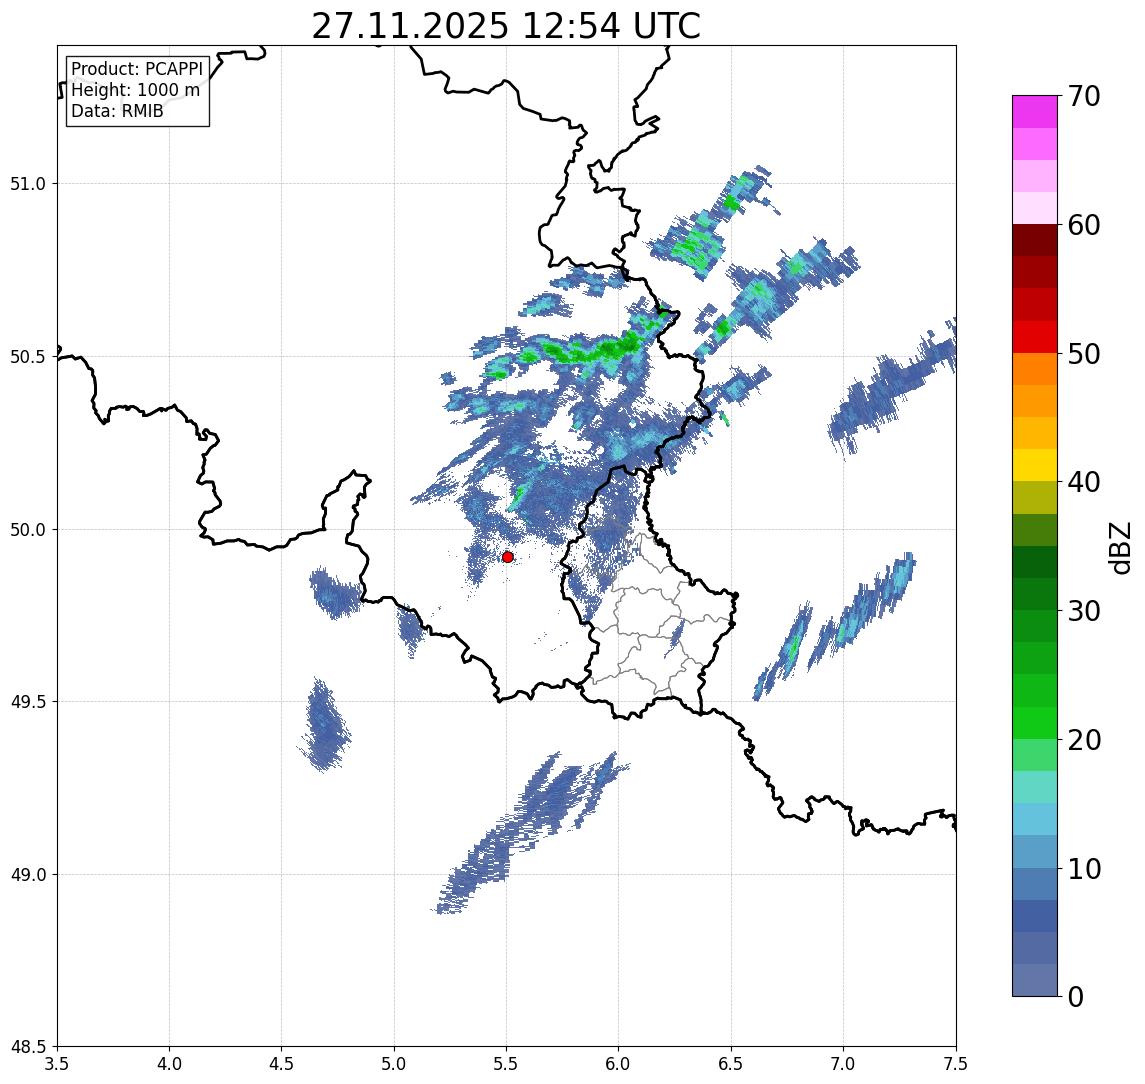Click the colorbar tick value 20

point(1084,739)
